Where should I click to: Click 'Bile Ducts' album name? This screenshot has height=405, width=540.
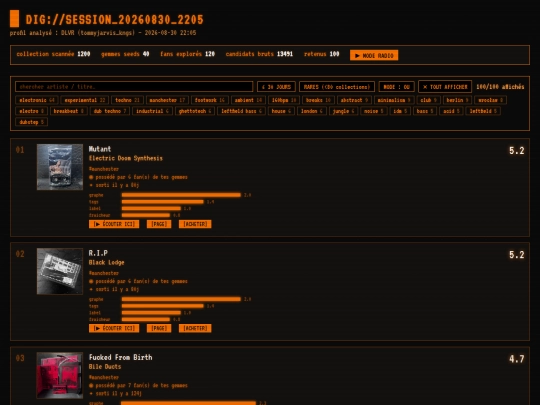pyautogui.click(x=105, y=367)
